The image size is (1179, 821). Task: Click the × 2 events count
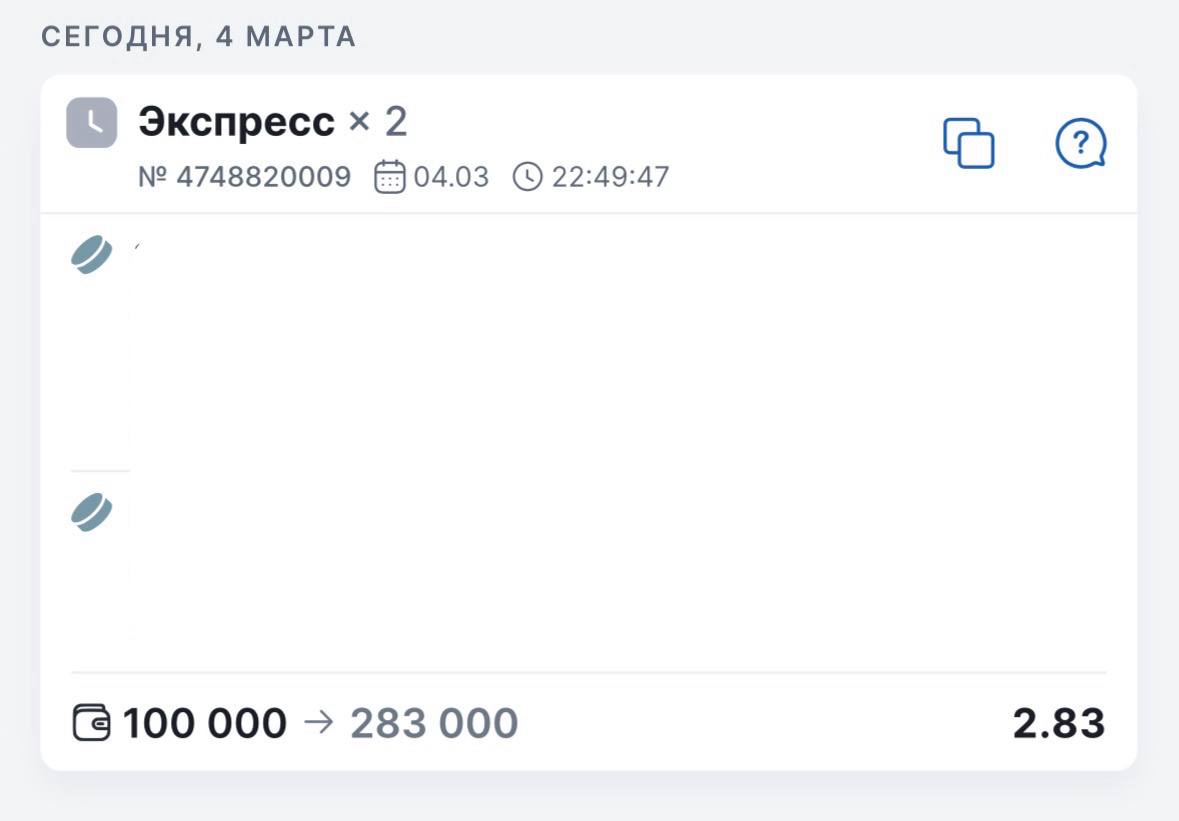click(378, 123)
